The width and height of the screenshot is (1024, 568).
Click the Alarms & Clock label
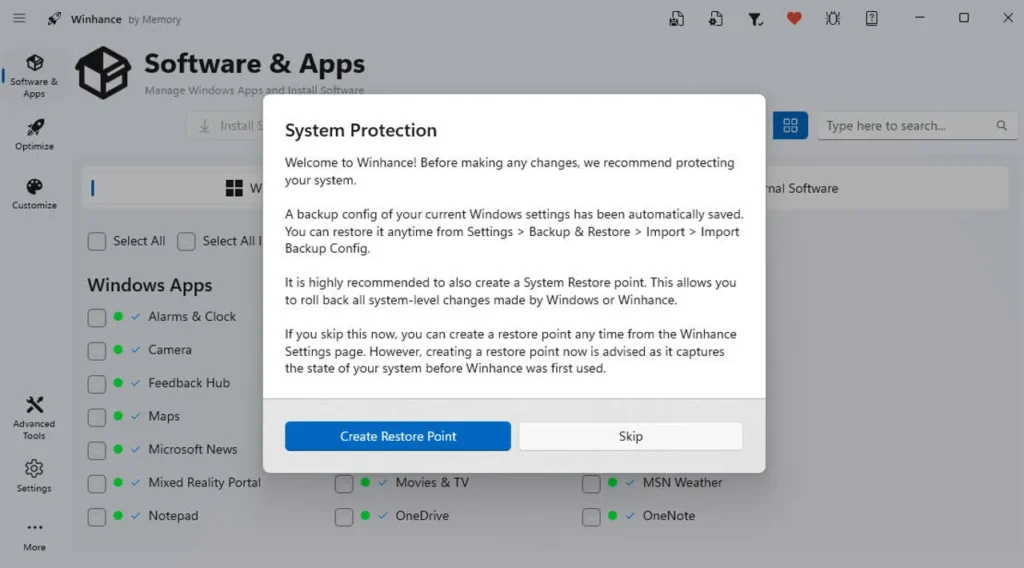coord(192,317)
